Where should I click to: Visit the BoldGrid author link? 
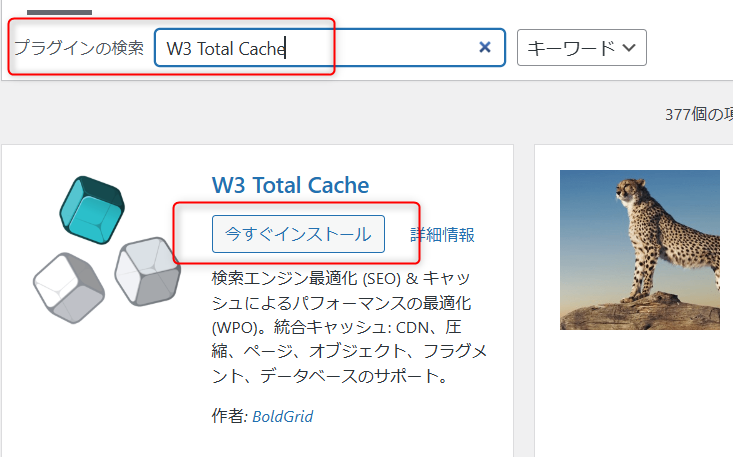pos(282,416)
